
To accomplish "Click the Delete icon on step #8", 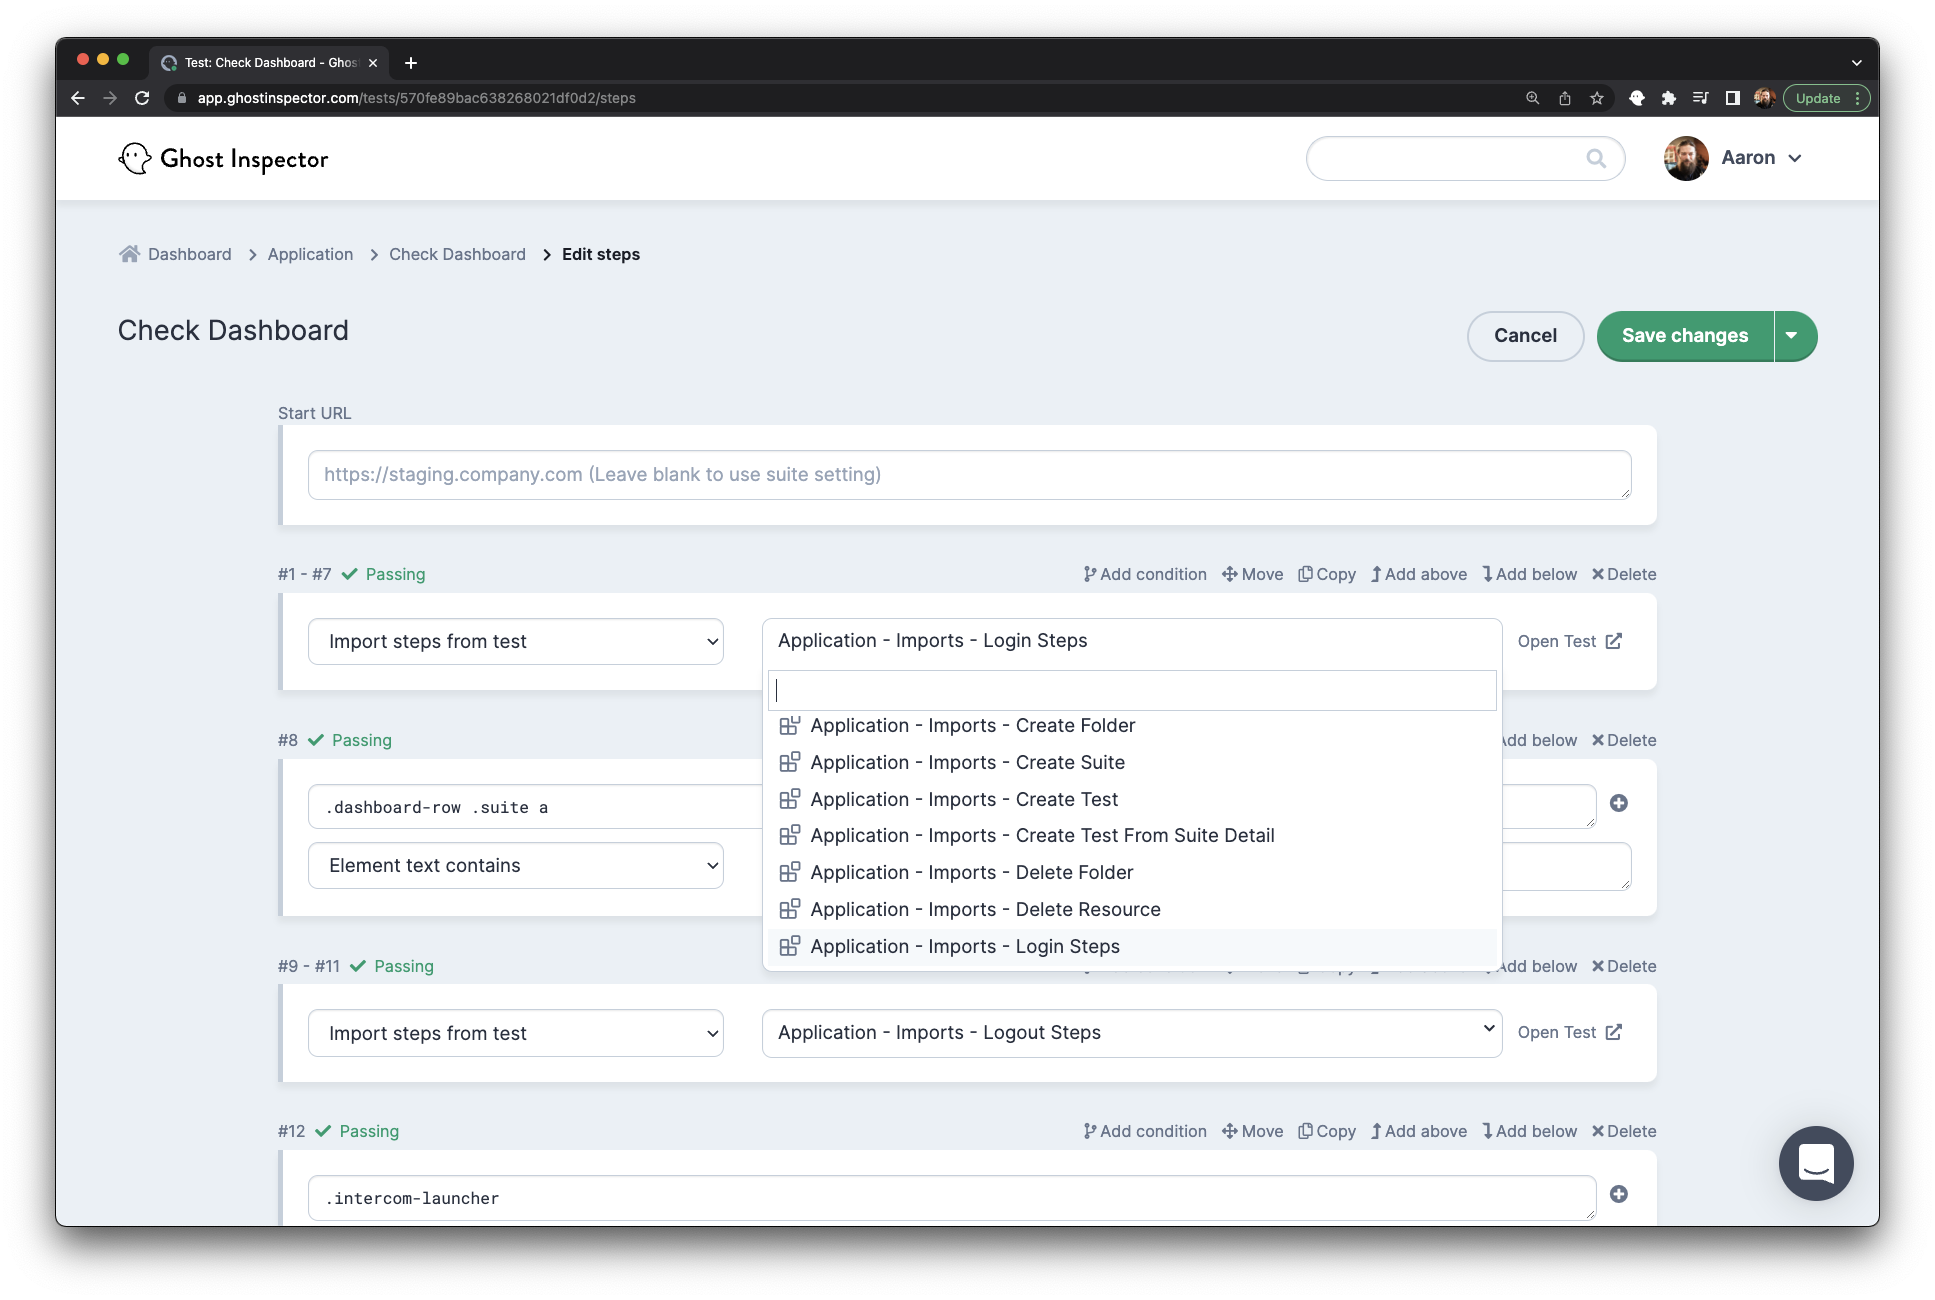I will click(x=1600, y=740).
